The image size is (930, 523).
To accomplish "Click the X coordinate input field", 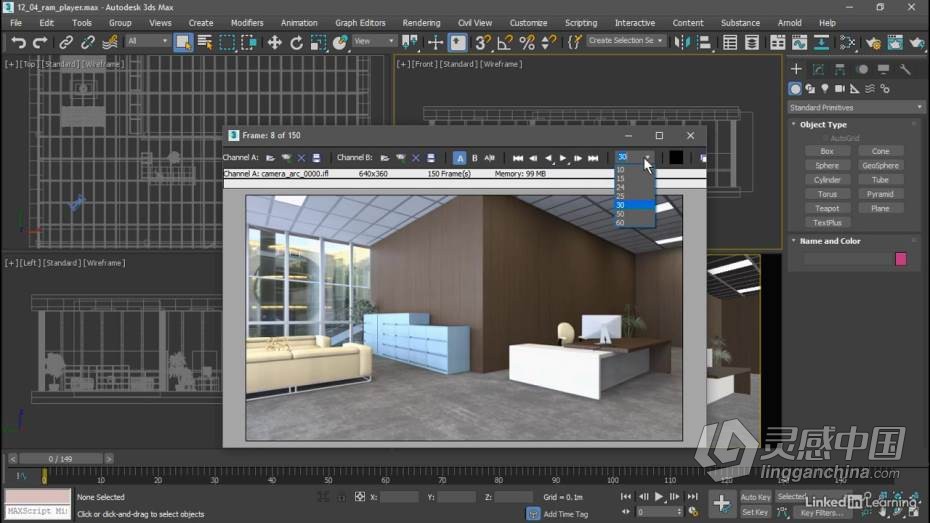I will point(399,497).
